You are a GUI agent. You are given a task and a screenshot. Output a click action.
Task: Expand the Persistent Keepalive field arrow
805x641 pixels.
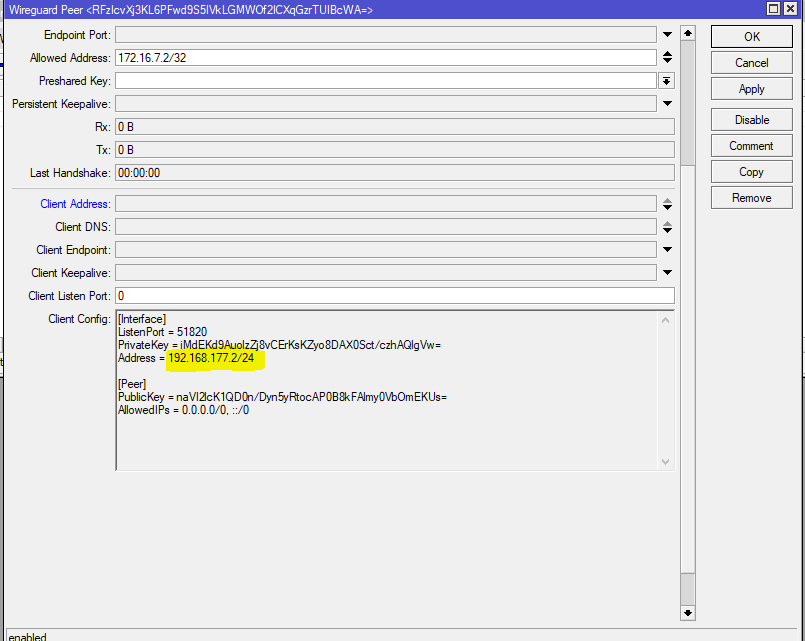pos(667,104)
